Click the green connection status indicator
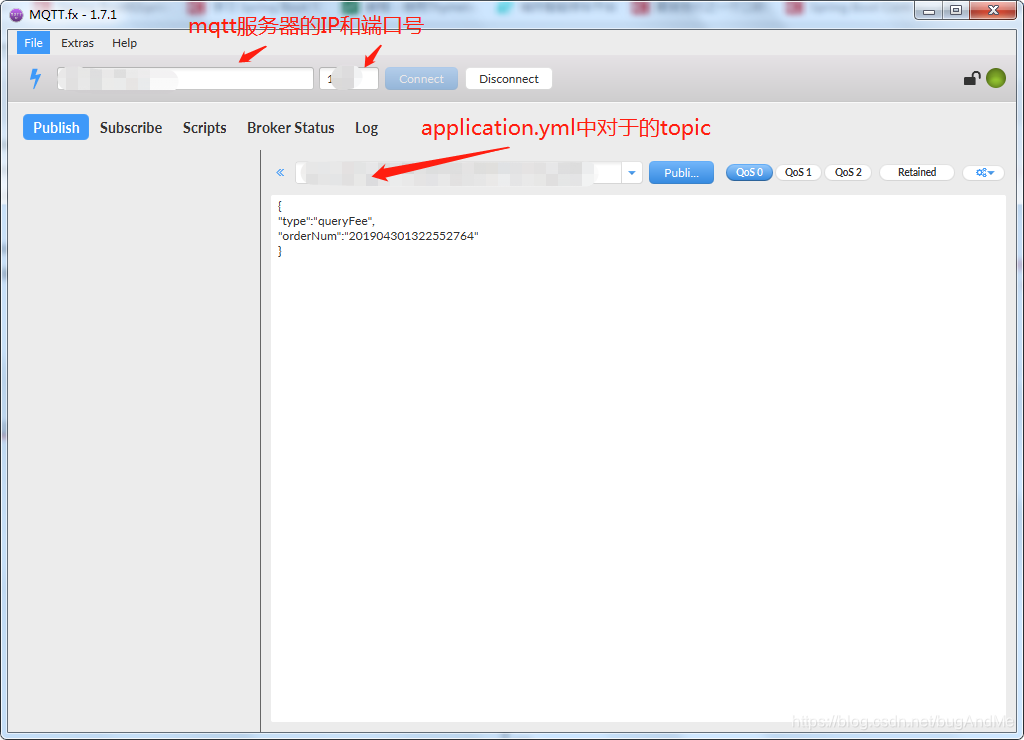 tap(996, 78)
